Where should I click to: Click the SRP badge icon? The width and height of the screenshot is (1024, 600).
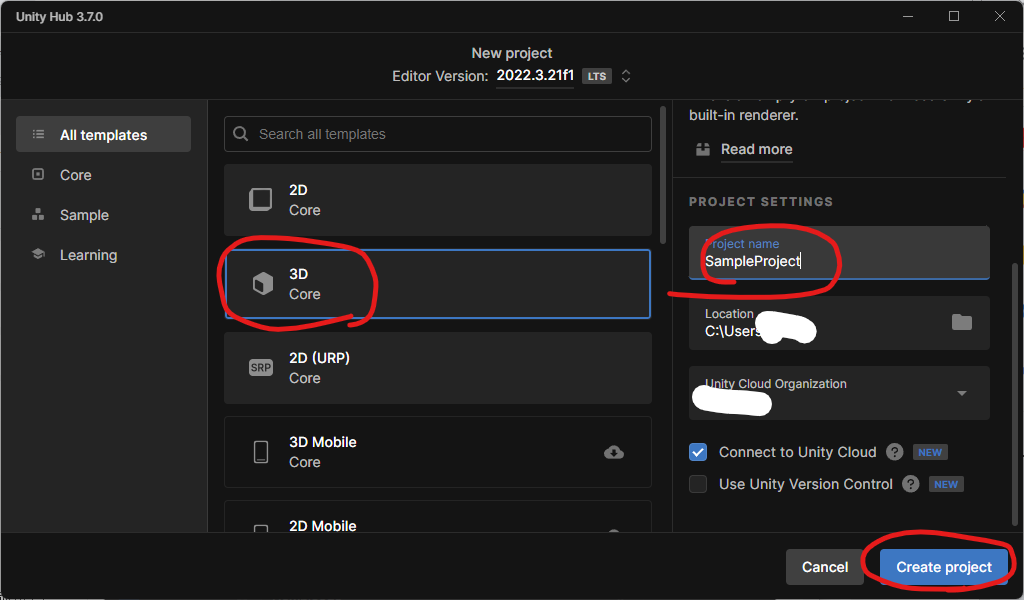coord(261,368)
